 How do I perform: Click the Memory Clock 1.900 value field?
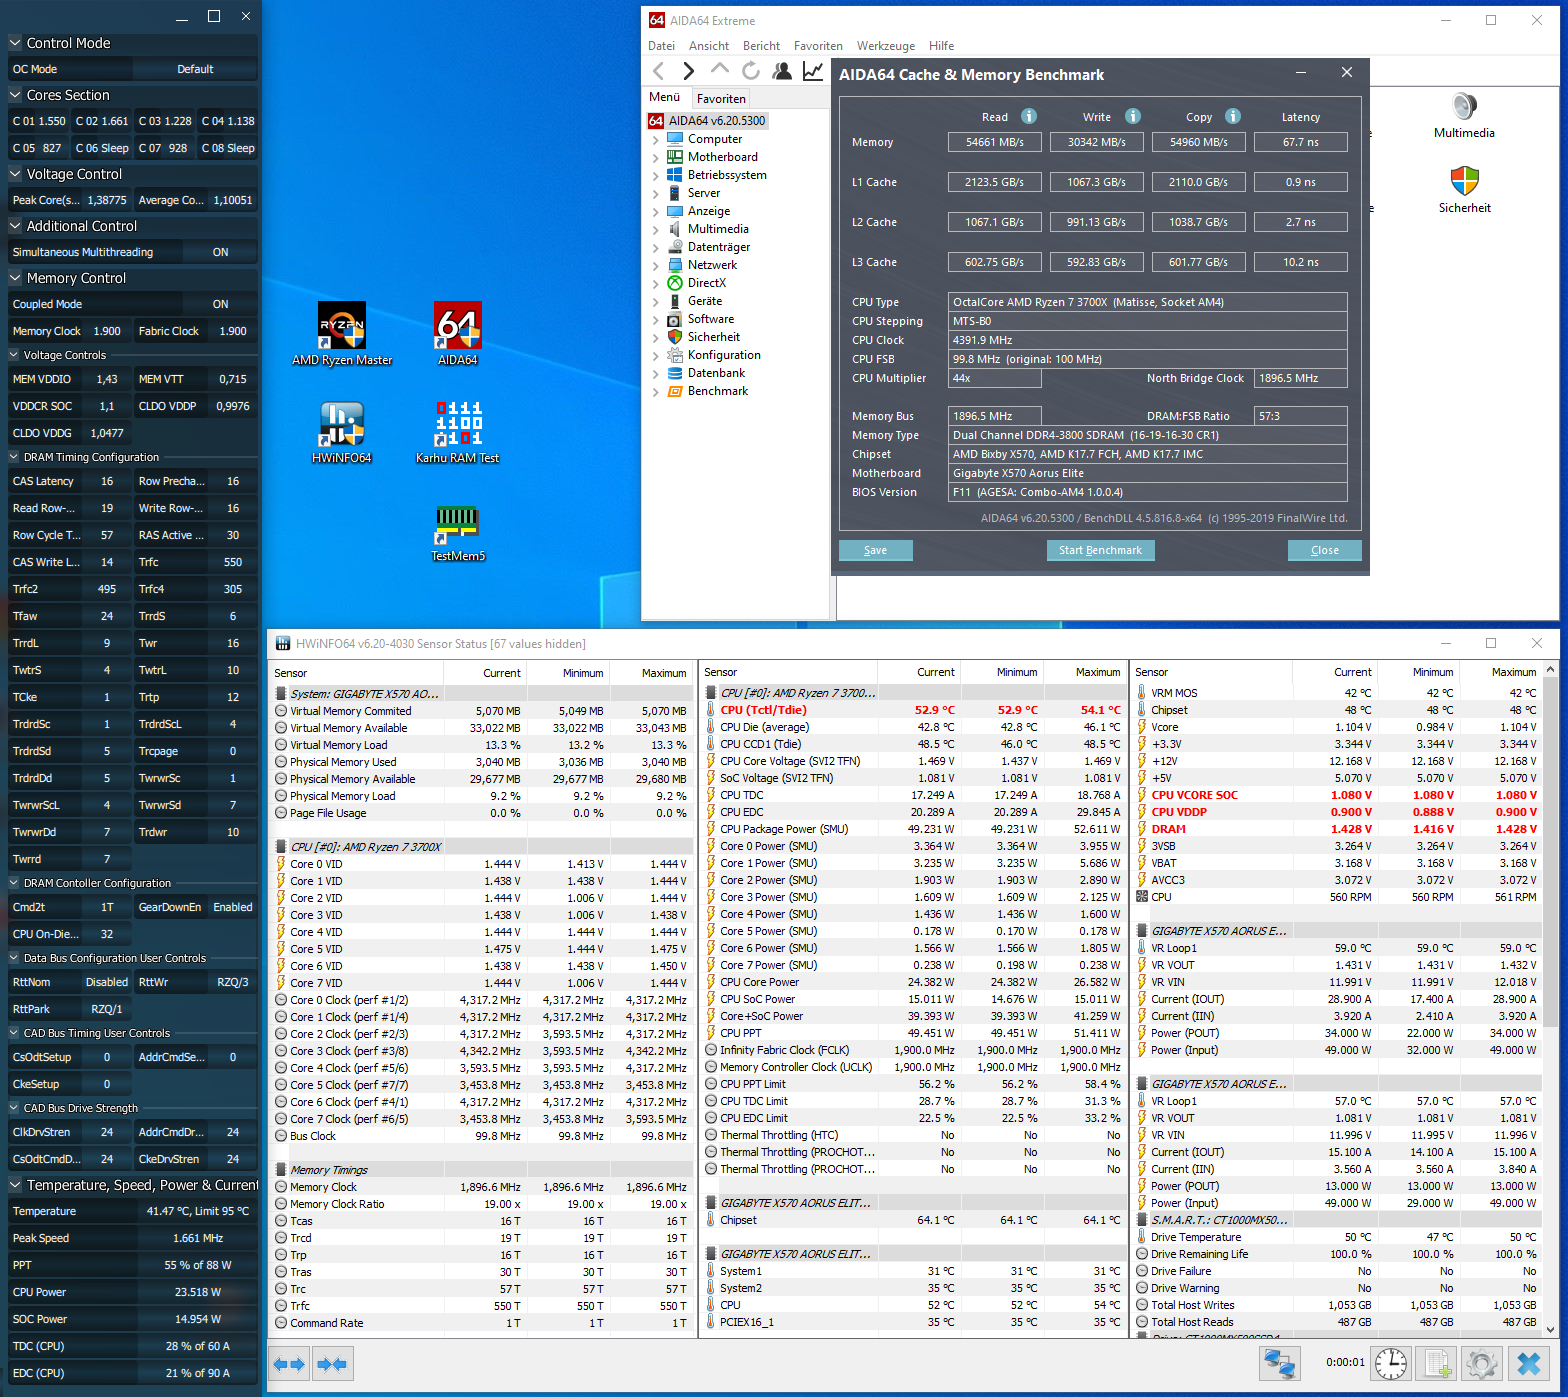[x=107, y=331]
